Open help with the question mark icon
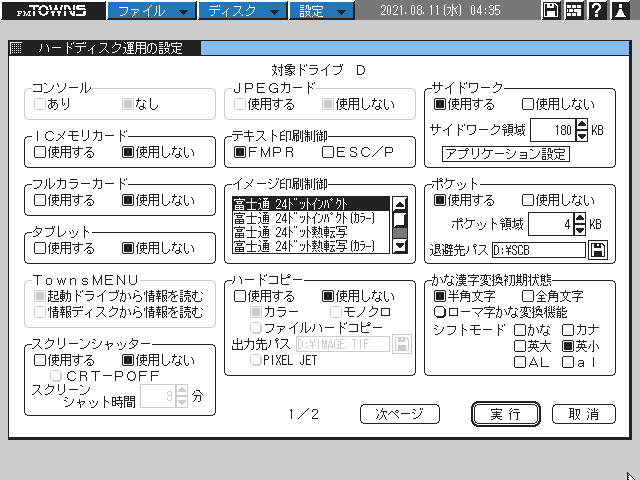The image size is (640, 480). [x=597, y=10]
